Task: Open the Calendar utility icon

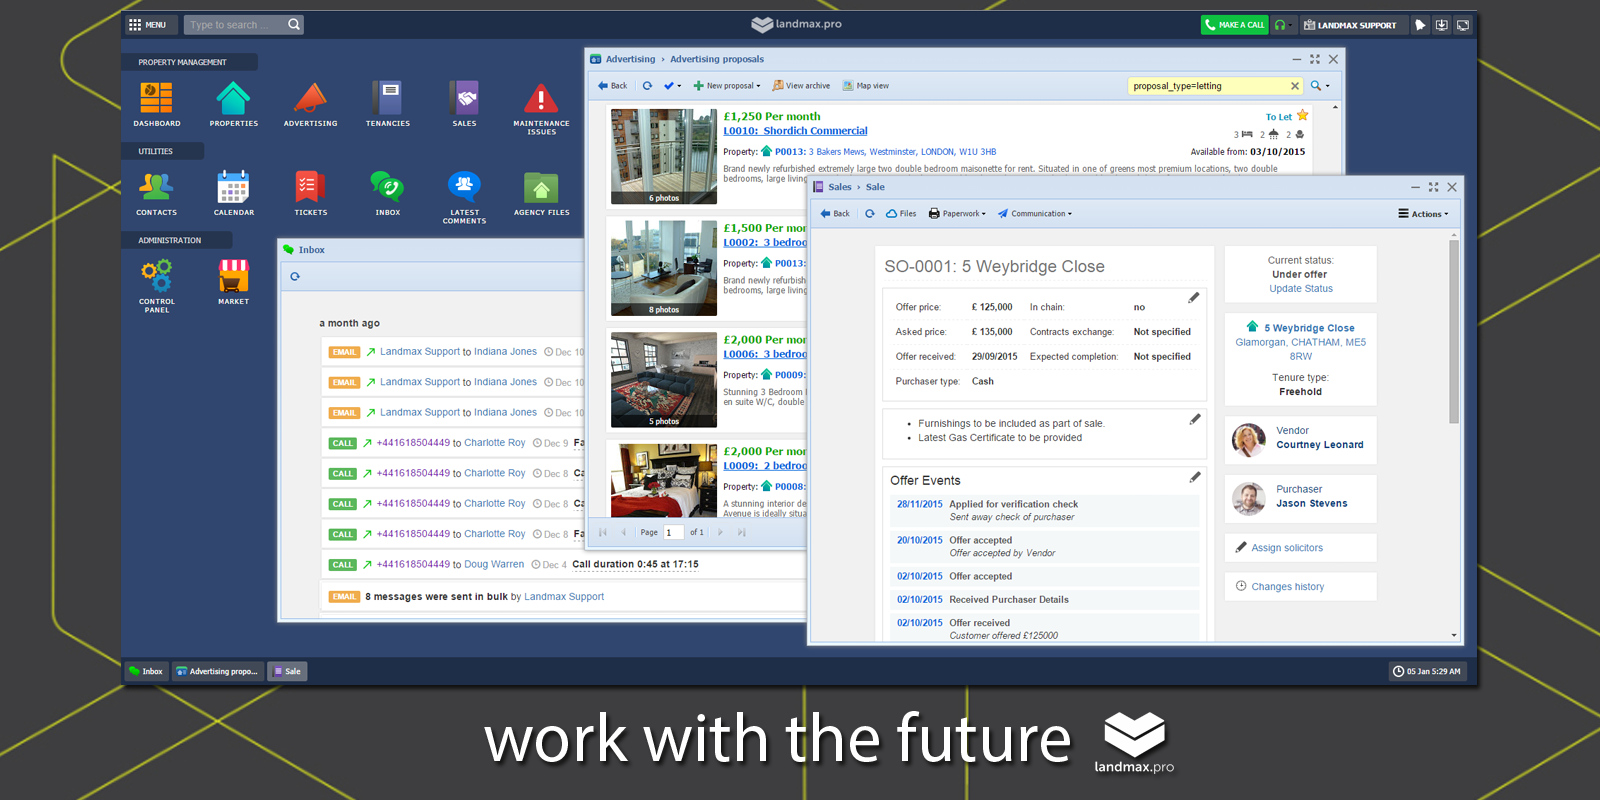Action: [233, 188]
